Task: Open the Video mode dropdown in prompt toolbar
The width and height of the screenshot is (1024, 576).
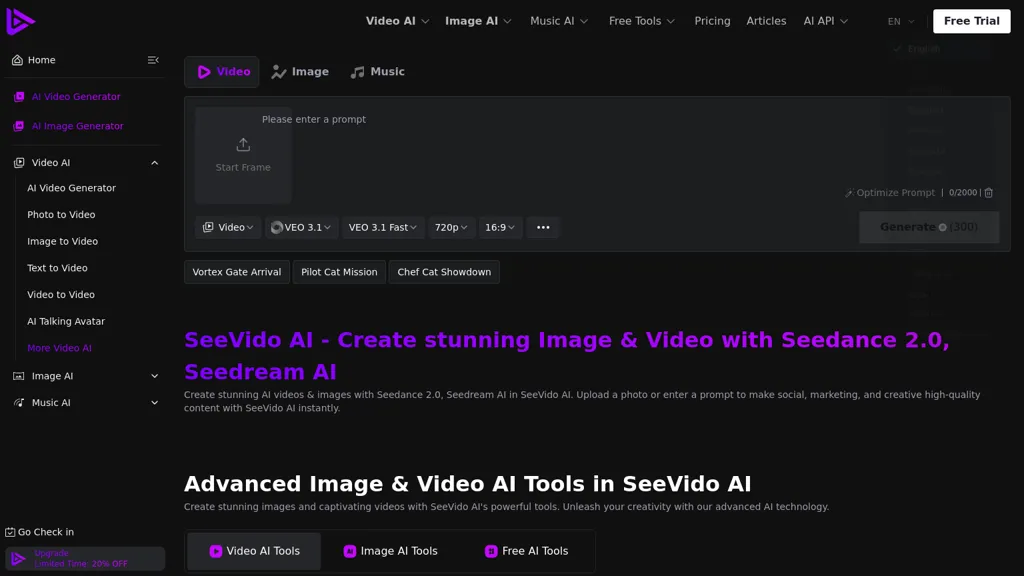Action: pyautogui.click(x=228, y=227)
